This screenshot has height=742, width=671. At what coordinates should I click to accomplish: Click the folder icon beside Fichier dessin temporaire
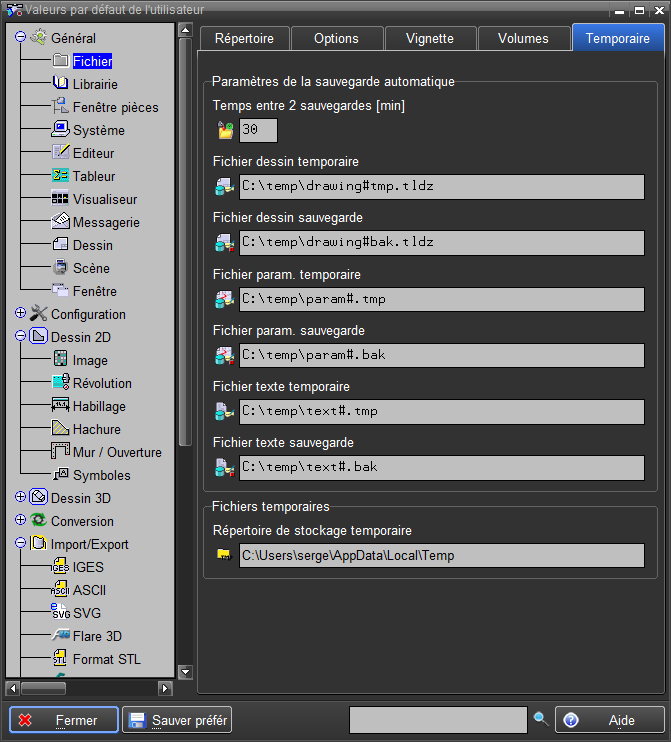[x=224, y=186]
